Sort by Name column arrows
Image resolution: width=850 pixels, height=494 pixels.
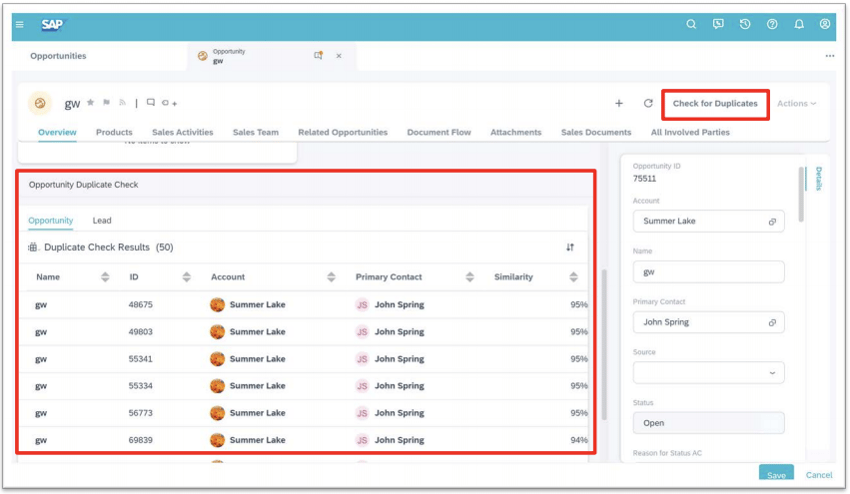pos(105,277)
